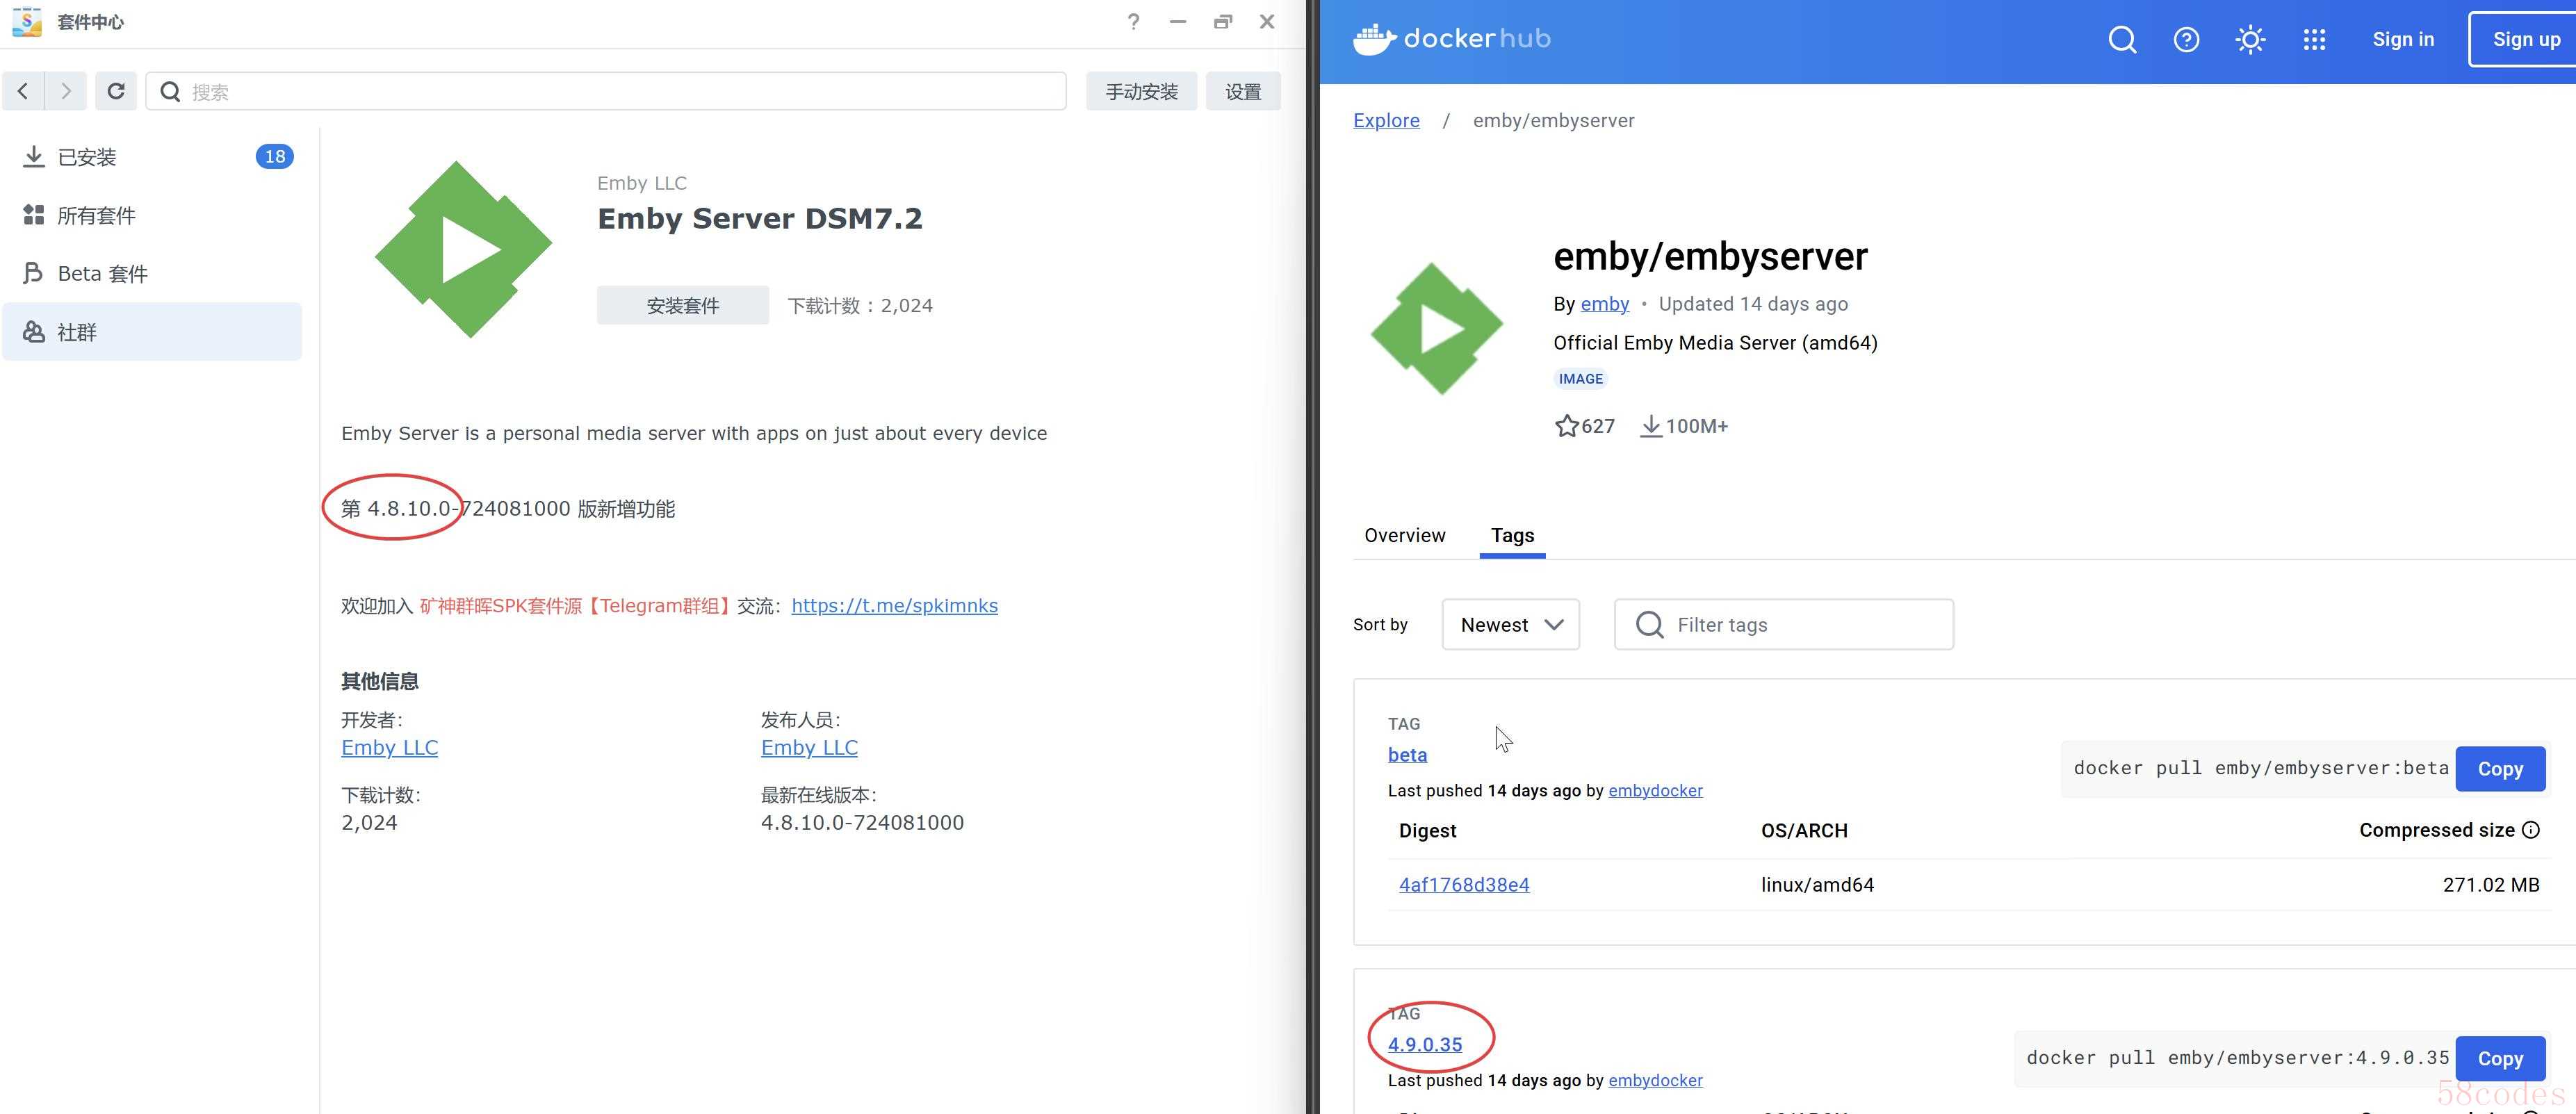The image size is (2576, 1114).
Task: Open the beta tag link
Action: click(1407, 755)
